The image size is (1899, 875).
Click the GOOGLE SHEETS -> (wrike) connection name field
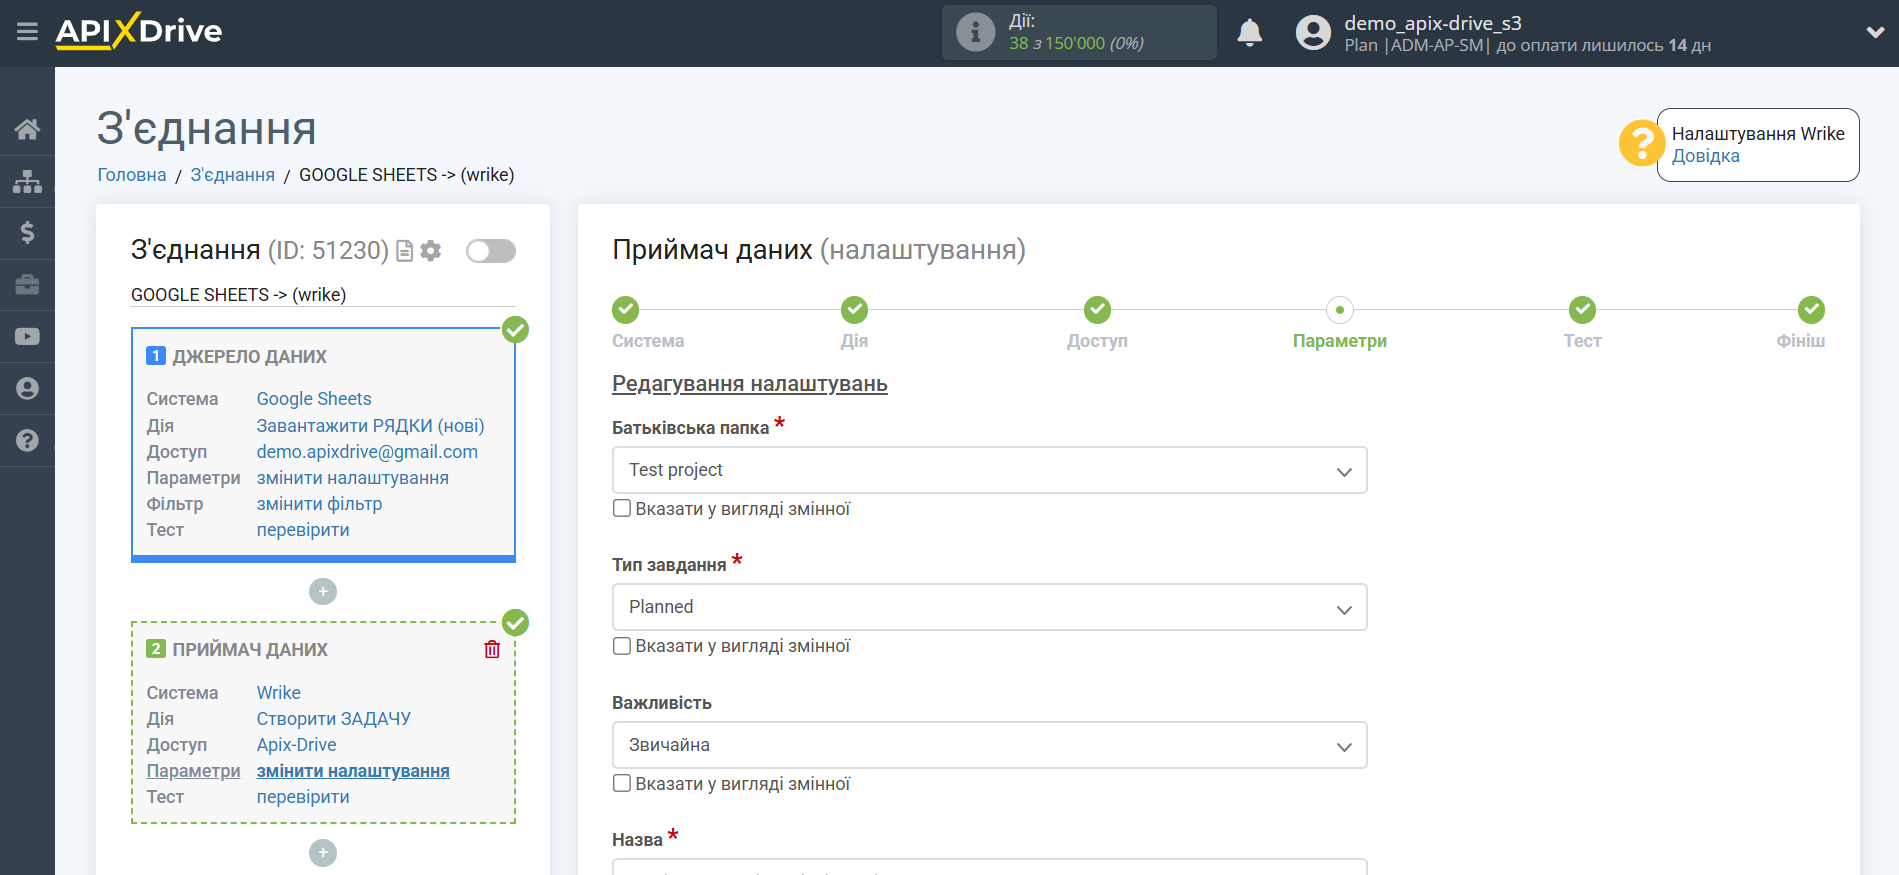(323, 295)
